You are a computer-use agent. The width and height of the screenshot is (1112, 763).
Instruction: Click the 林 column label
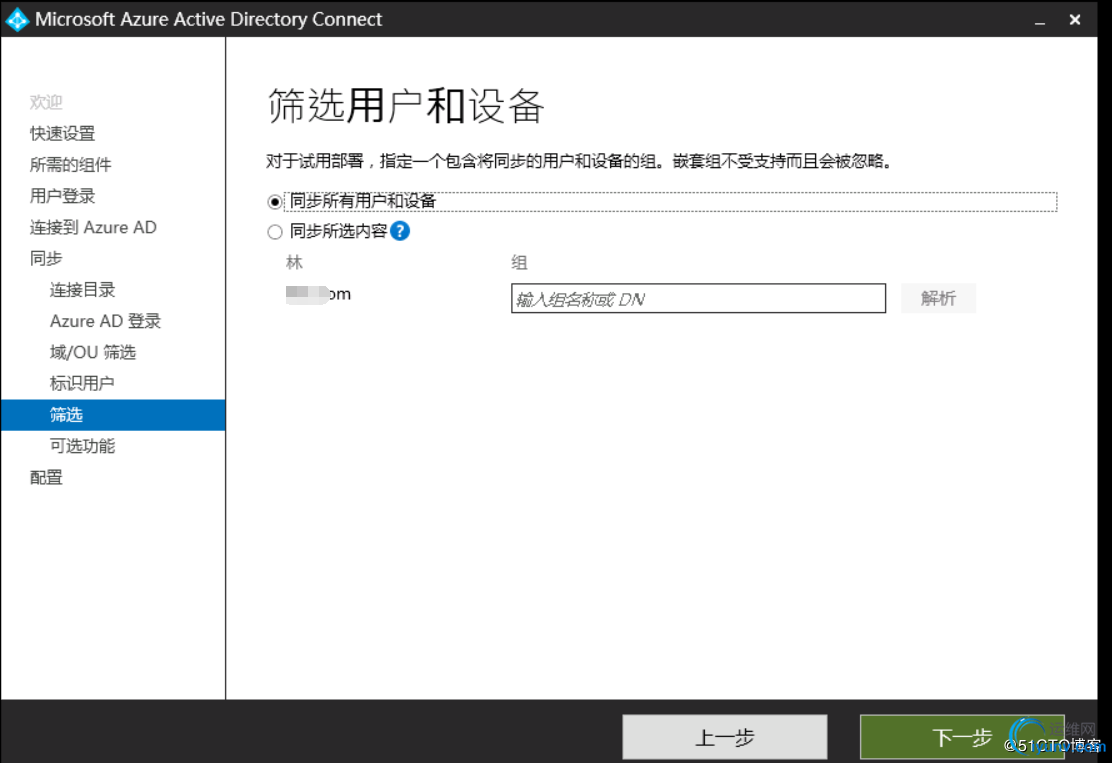click(x=294, y=262)
